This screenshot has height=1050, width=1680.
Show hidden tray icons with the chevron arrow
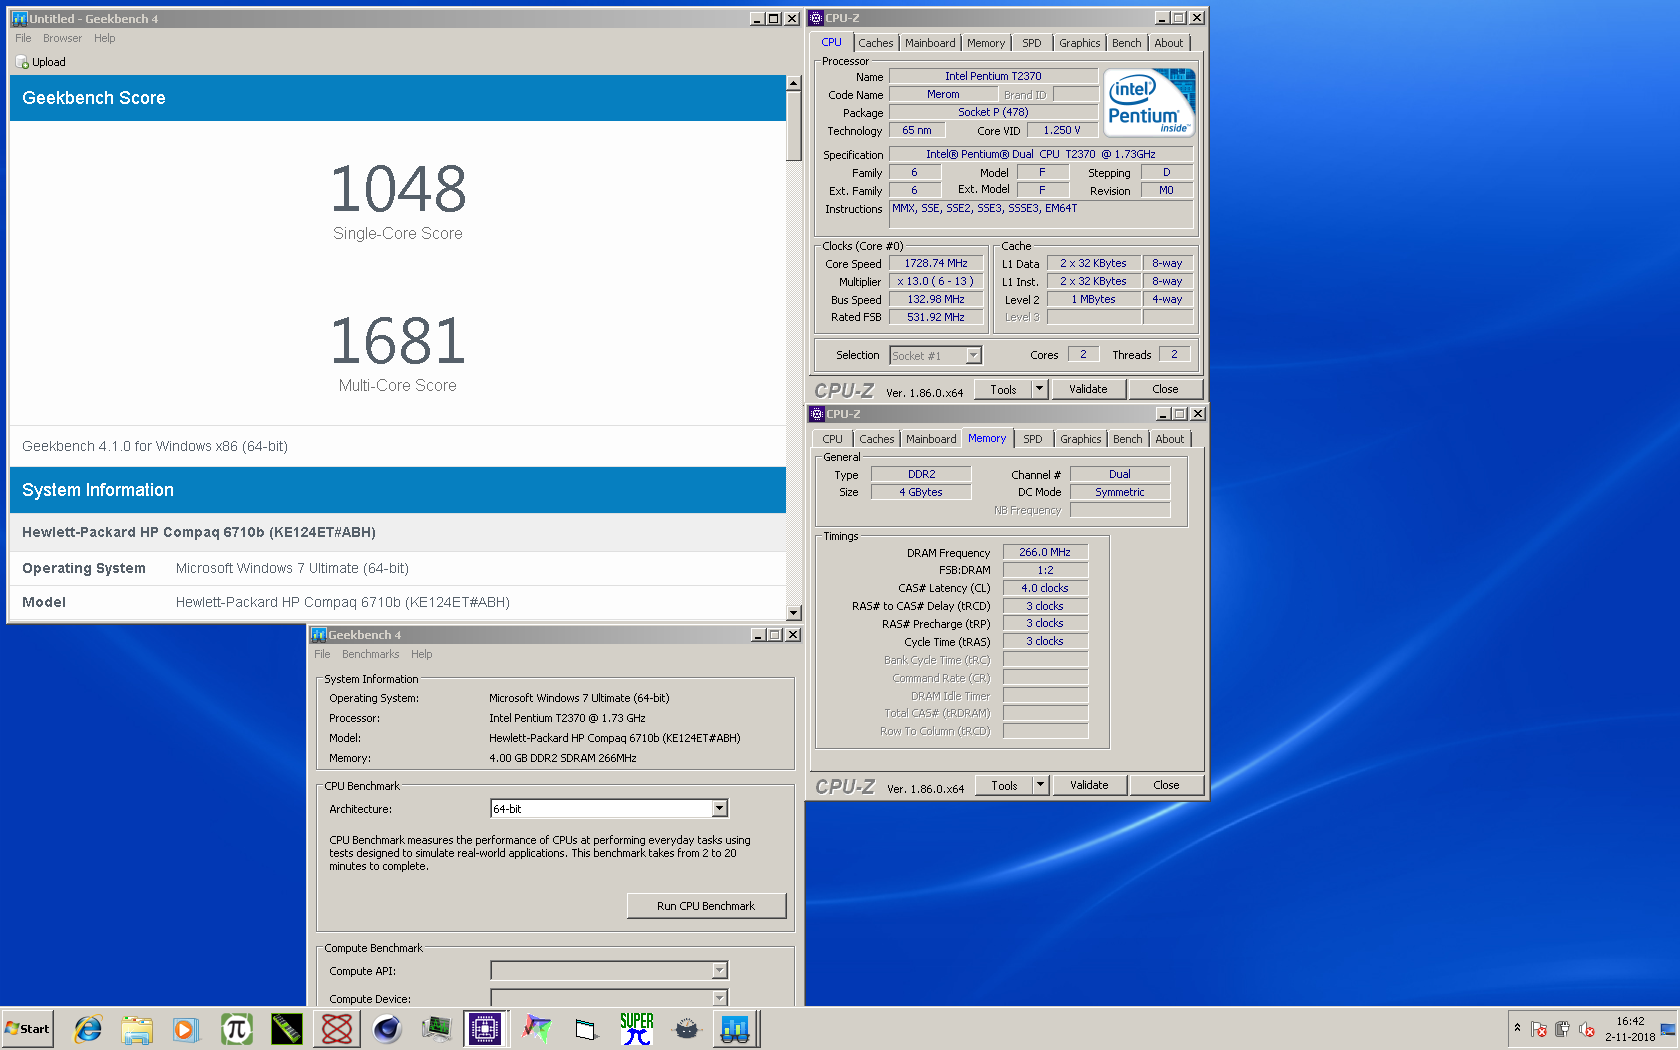pyautogui.click(x=1517, y=1028)
